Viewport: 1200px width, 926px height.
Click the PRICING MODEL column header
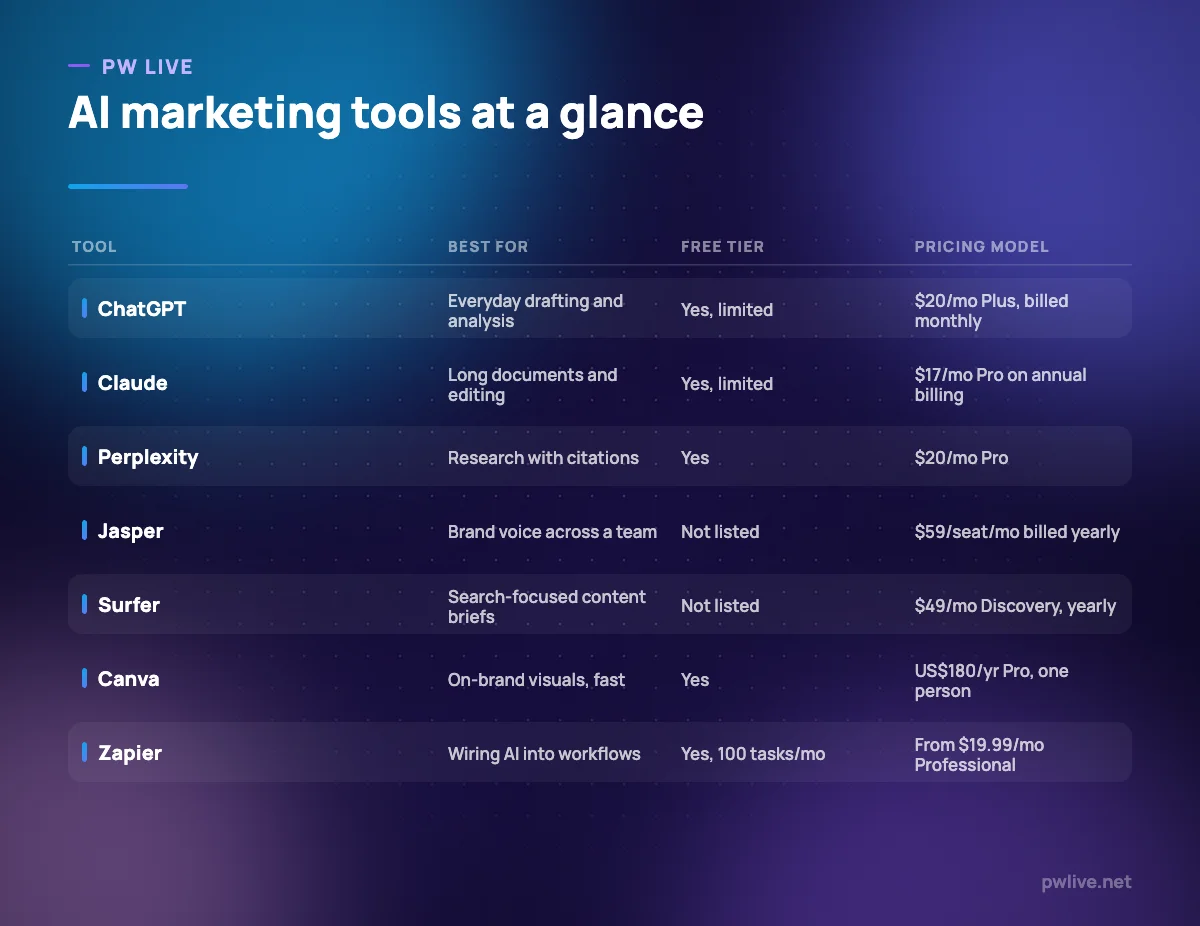981,247
